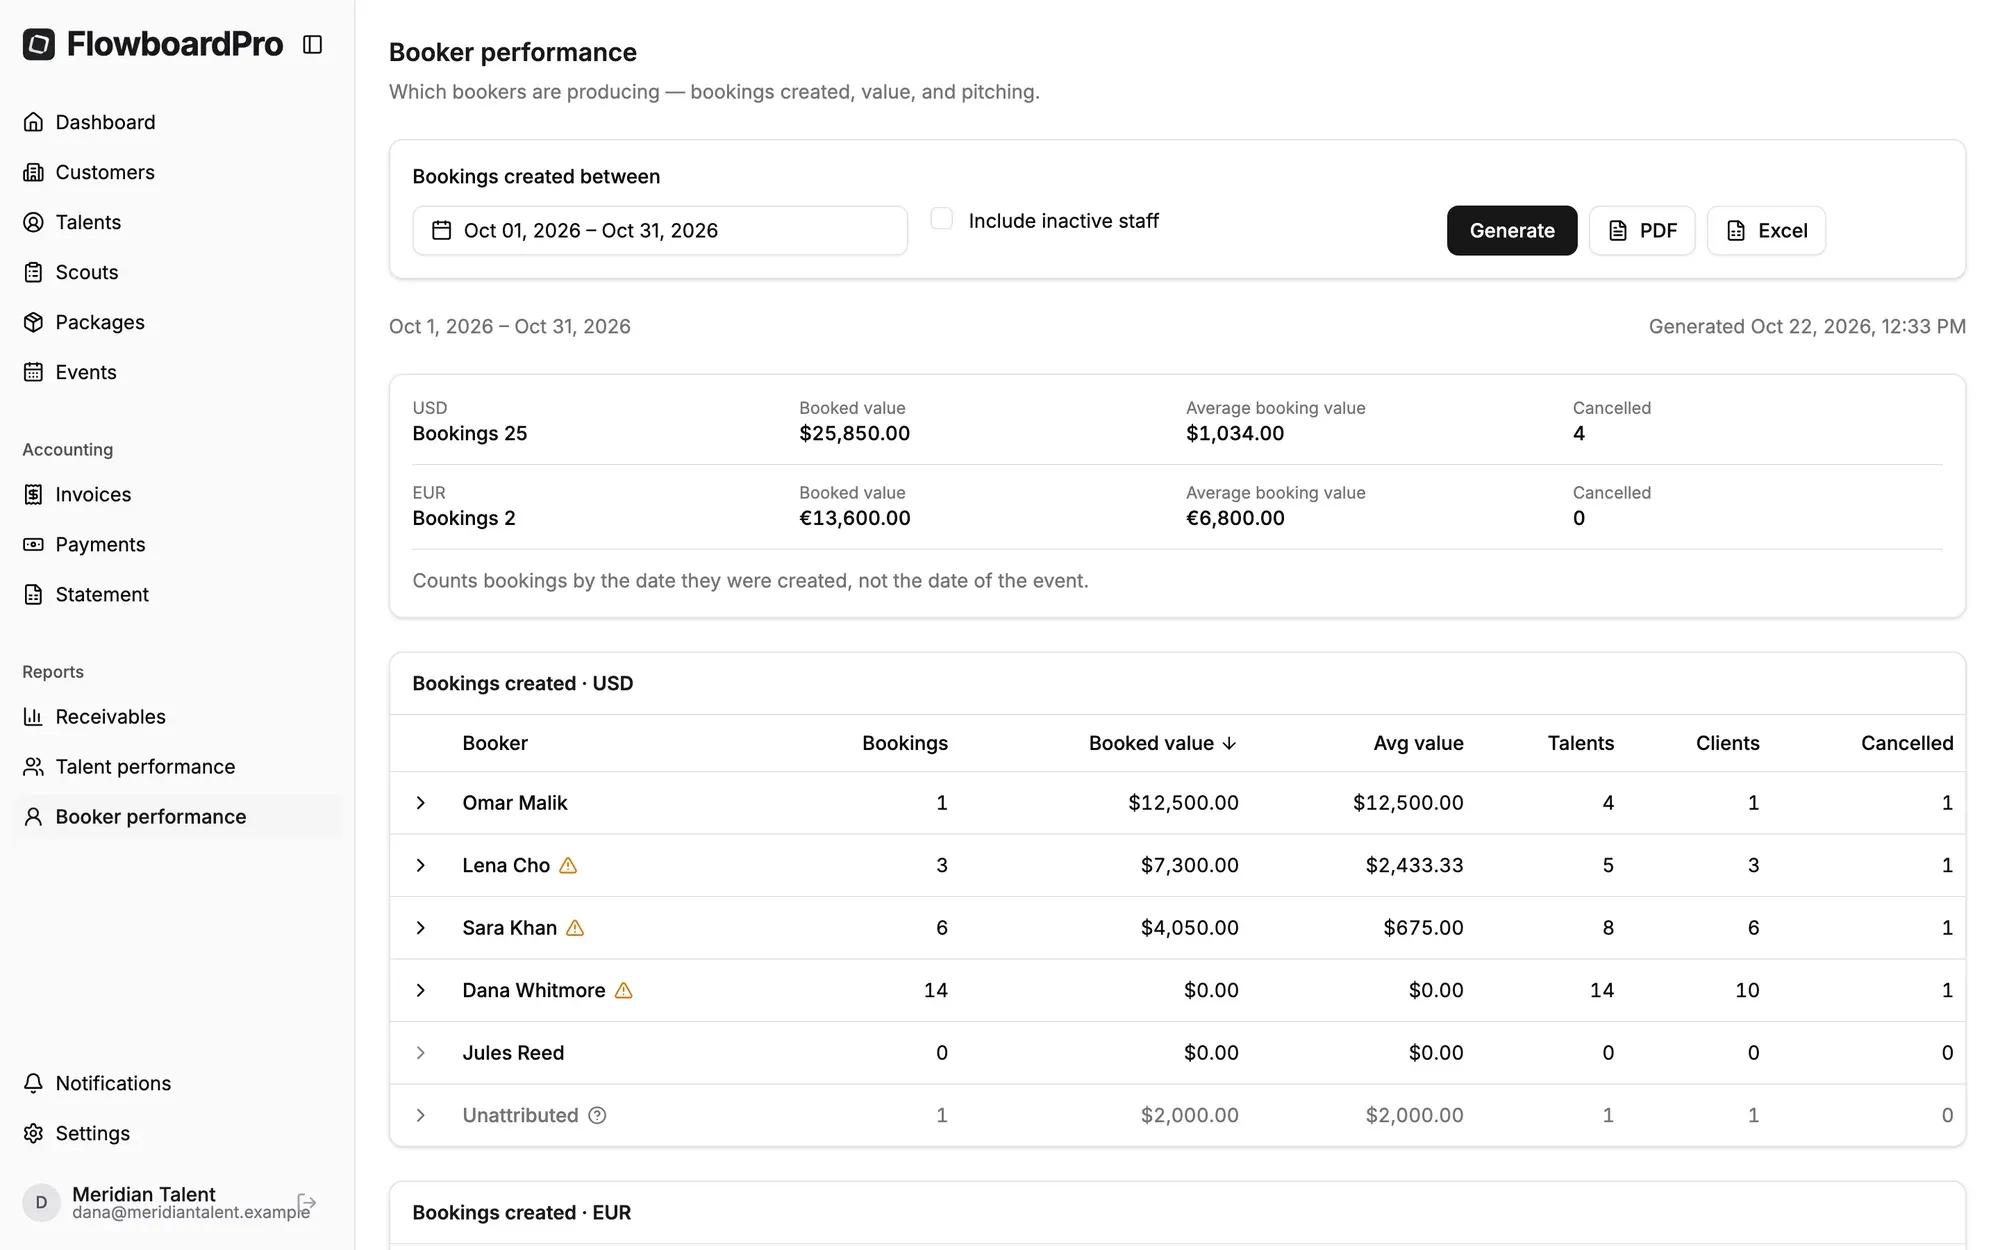Image resolution: width=2000 pixels, height=1250 pixels.
Task: Click the calendar icon in date range field
Action: [441, 231]
